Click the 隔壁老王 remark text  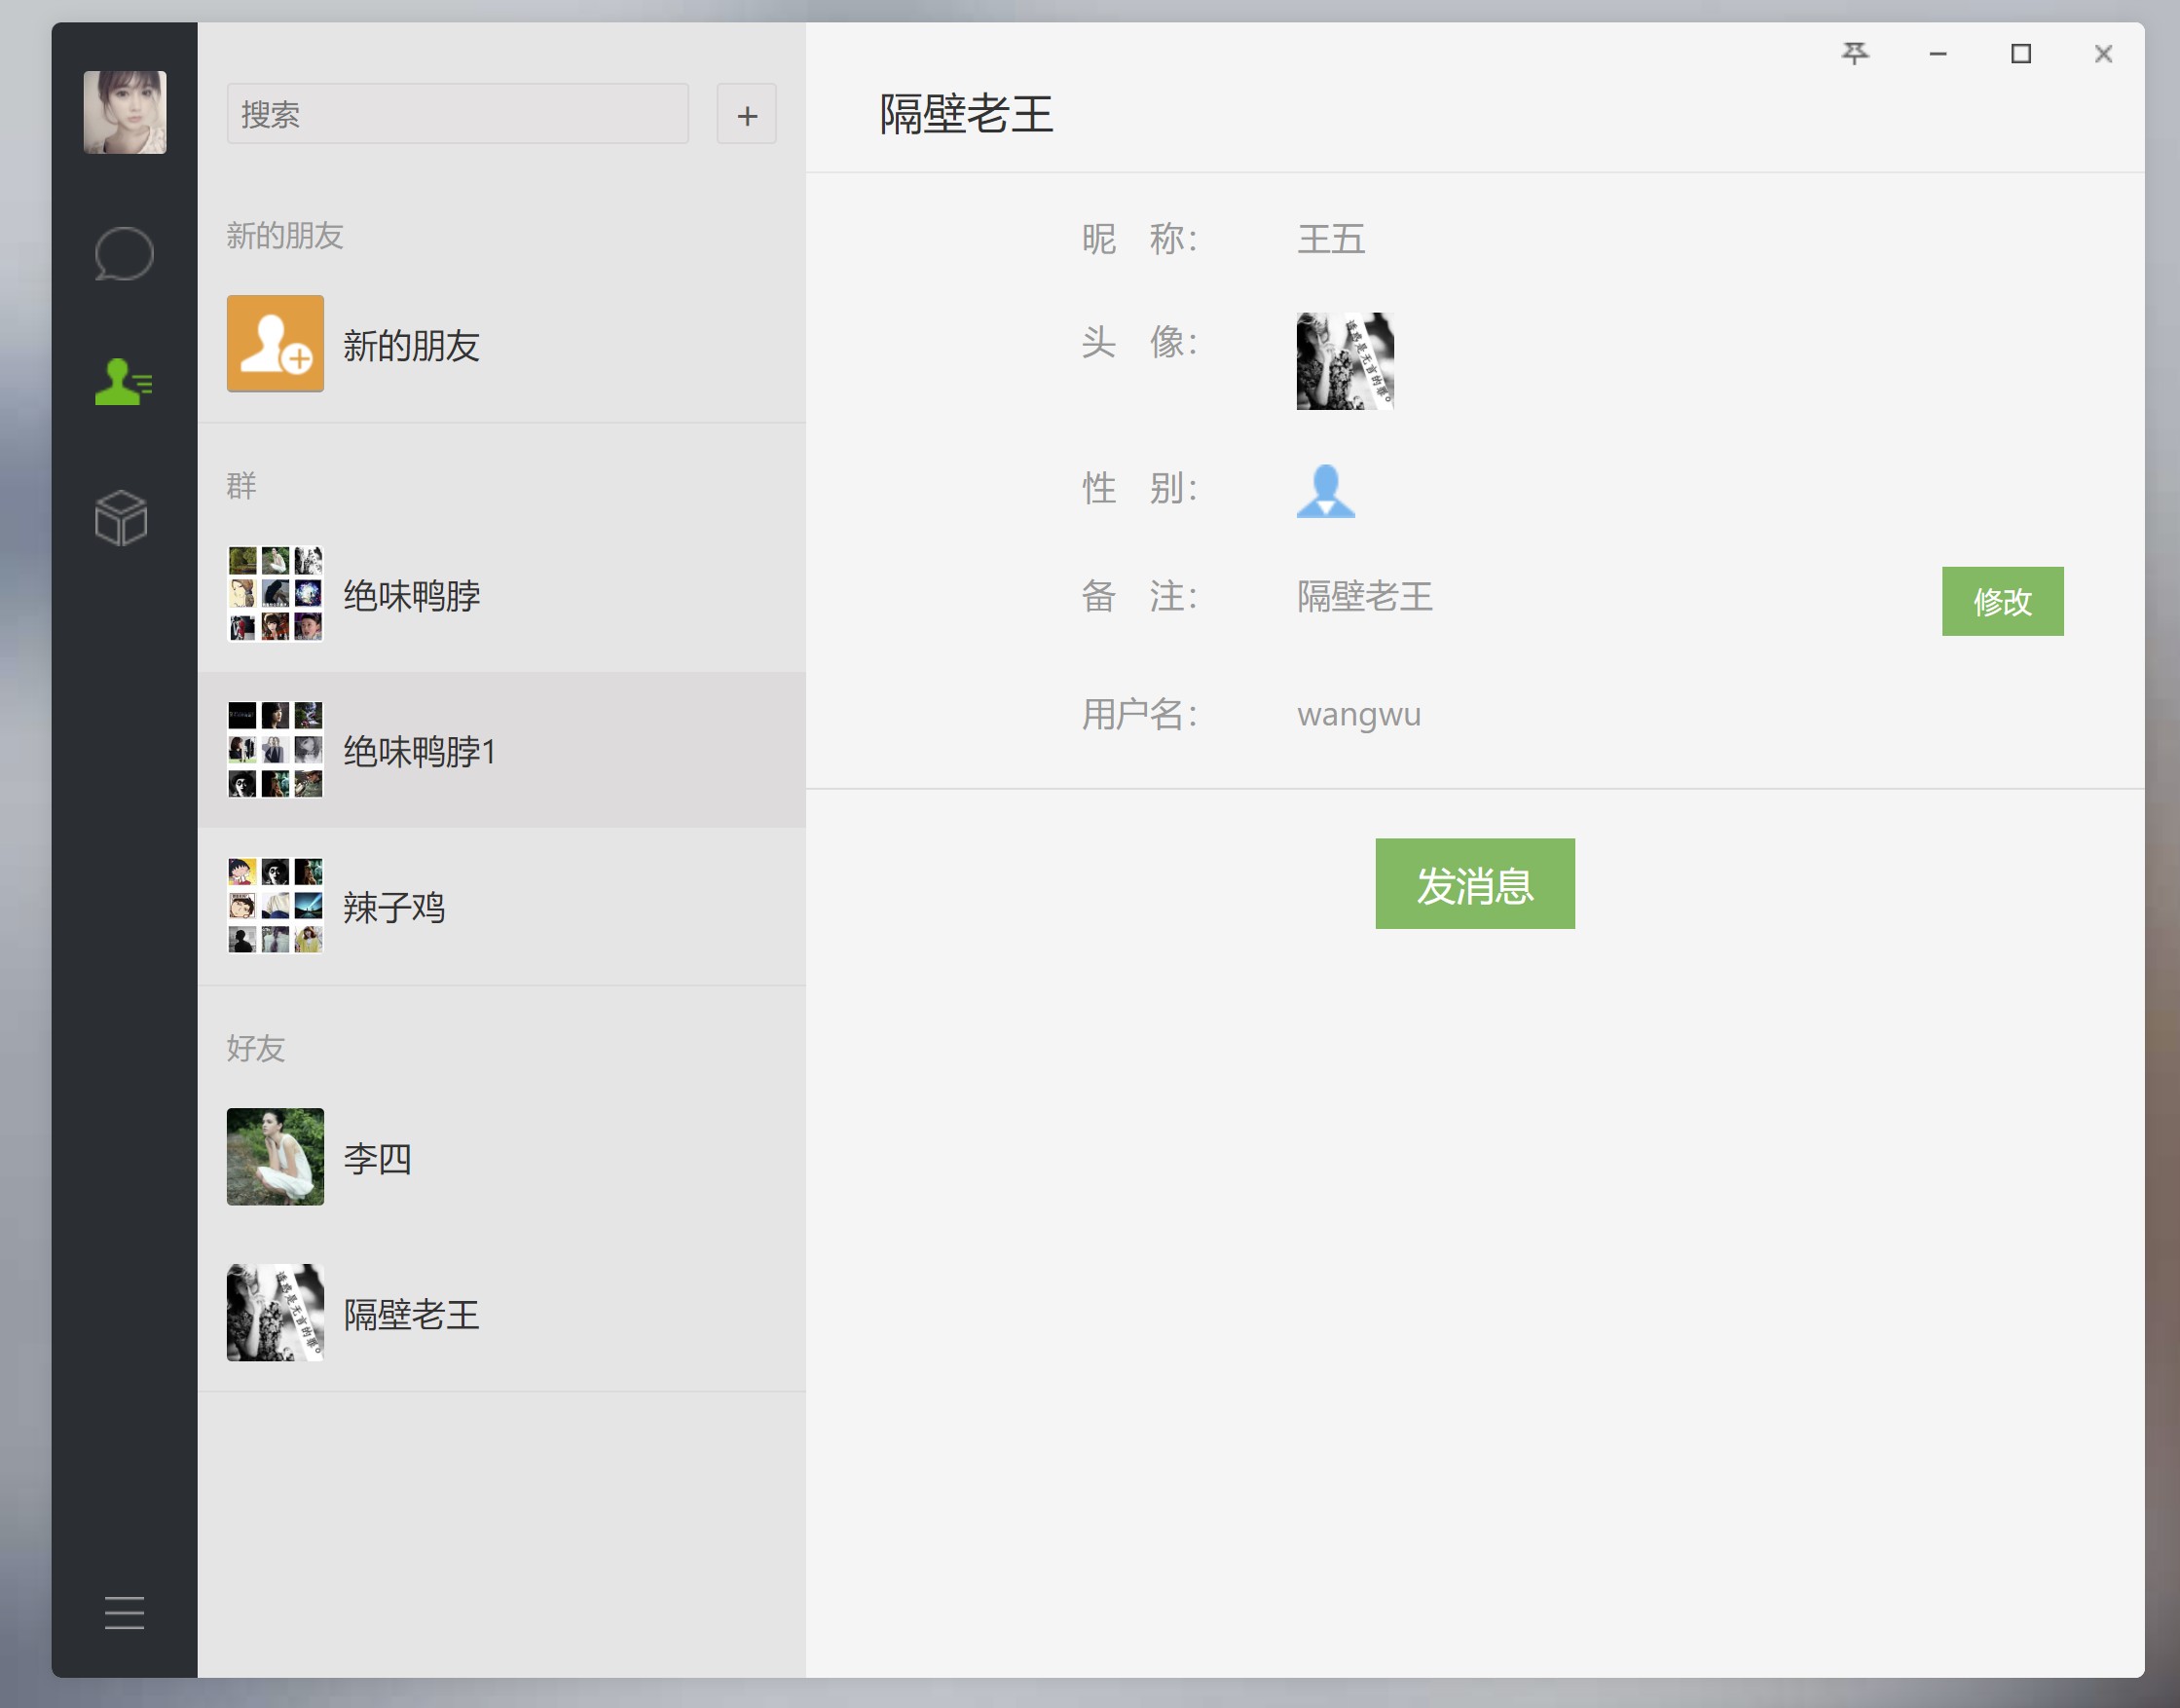click(1364, 597)
